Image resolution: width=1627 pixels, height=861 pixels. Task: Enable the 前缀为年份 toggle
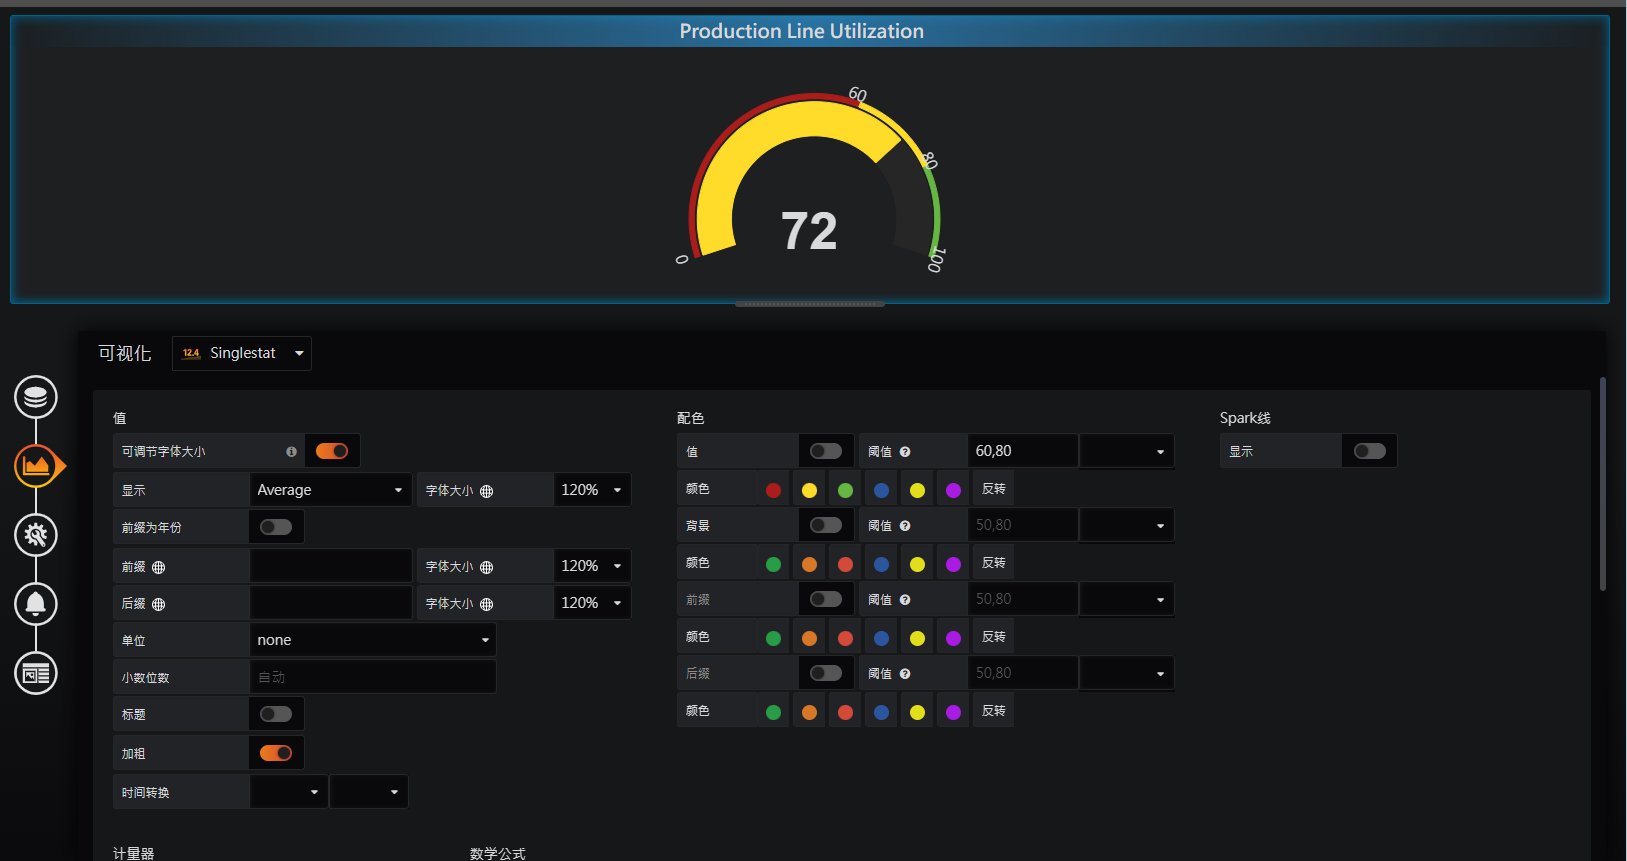click(x=276, y=527)
